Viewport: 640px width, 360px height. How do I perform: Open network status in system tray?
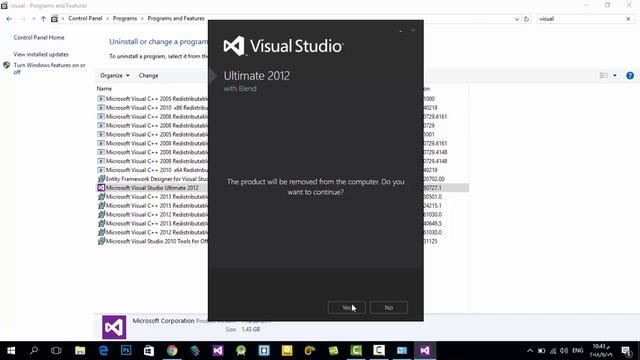(553, 351)
